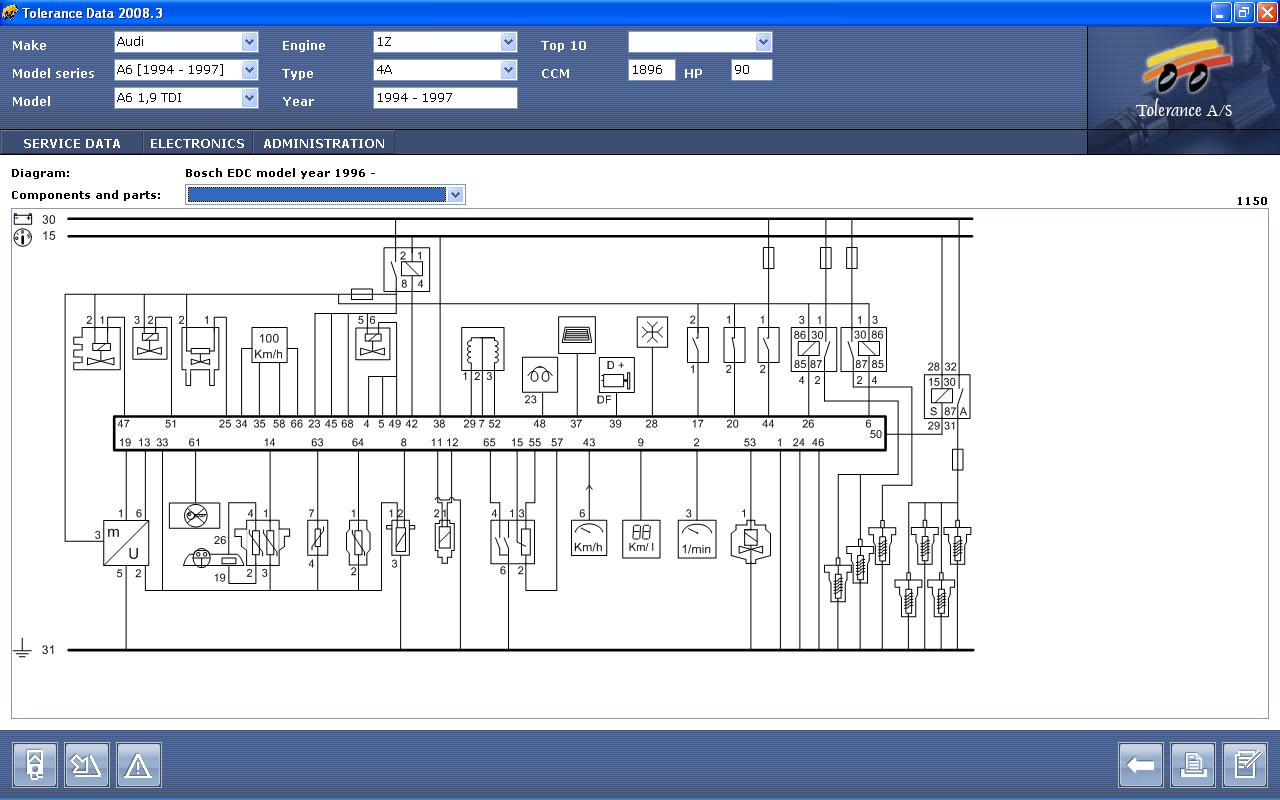Click the Year field showing 1994 - 1997

pyautogui.click(x=444, y=98)
